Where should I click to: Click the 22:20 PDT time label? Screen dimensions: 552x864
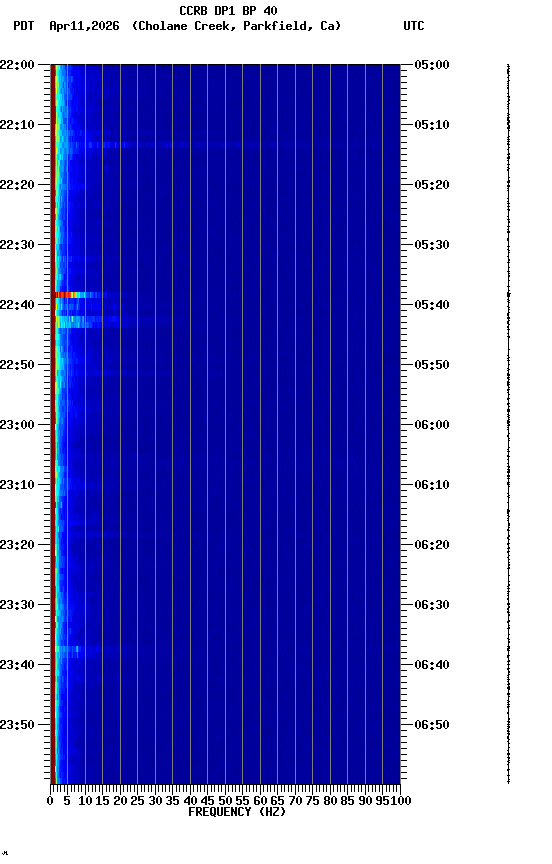click(17, 185)
